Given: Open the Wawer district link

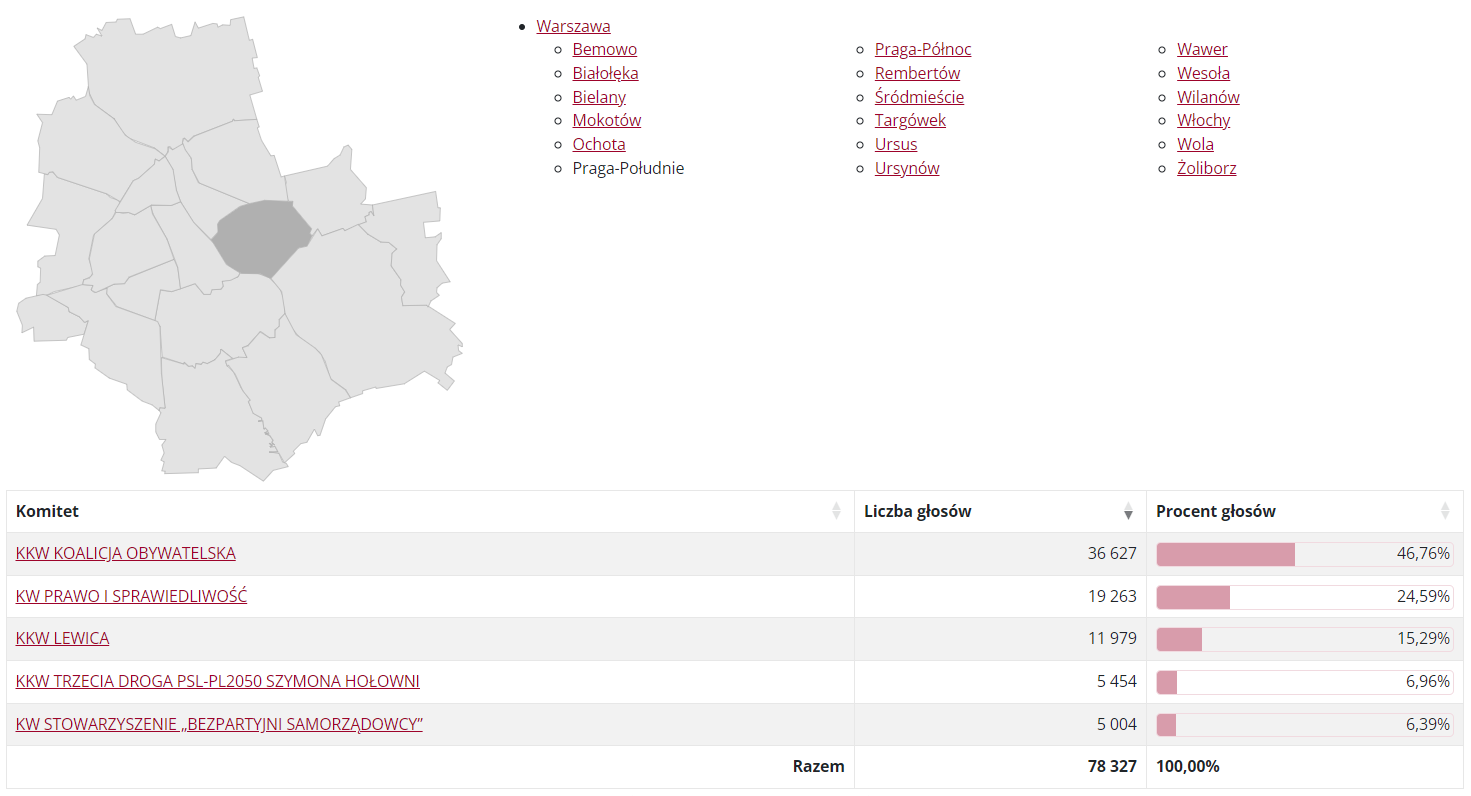Looking at the screenshot, I should coord(1202,49).
